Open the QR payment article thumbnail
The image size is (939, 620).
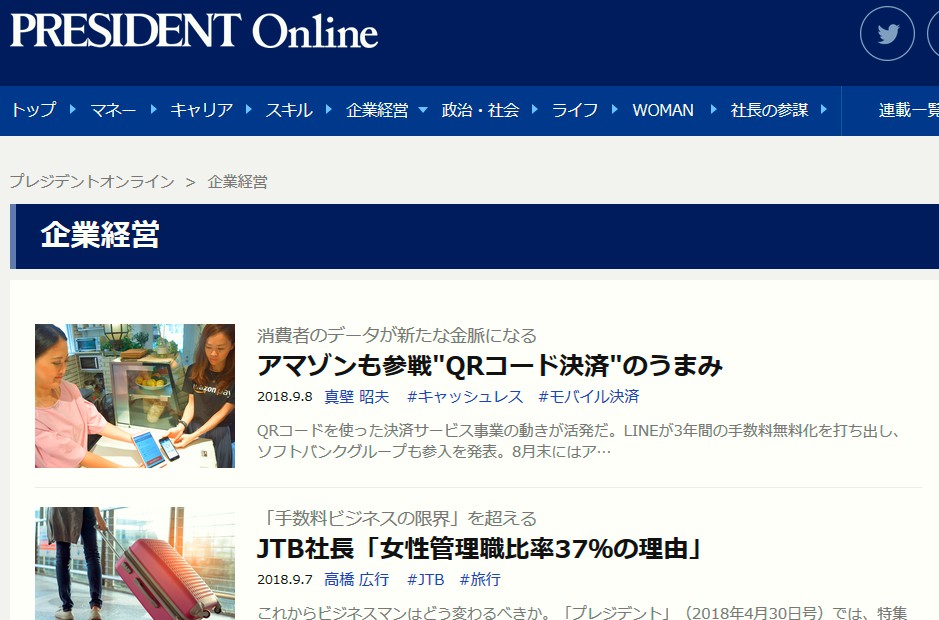pyautogui.click(x=135, y=396)
